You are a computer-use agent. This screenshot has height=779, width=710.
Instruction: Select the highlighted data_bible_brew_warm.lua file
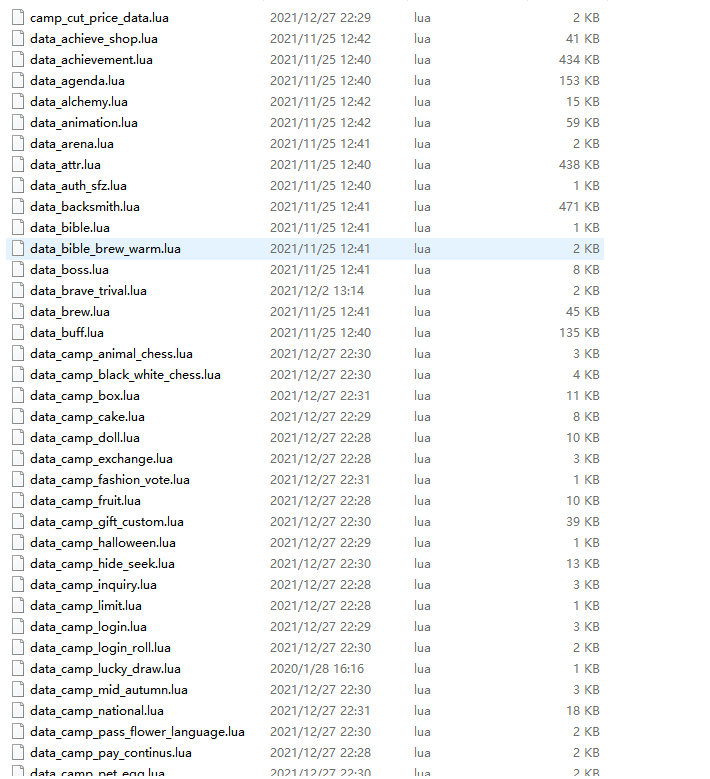[105, 249]
